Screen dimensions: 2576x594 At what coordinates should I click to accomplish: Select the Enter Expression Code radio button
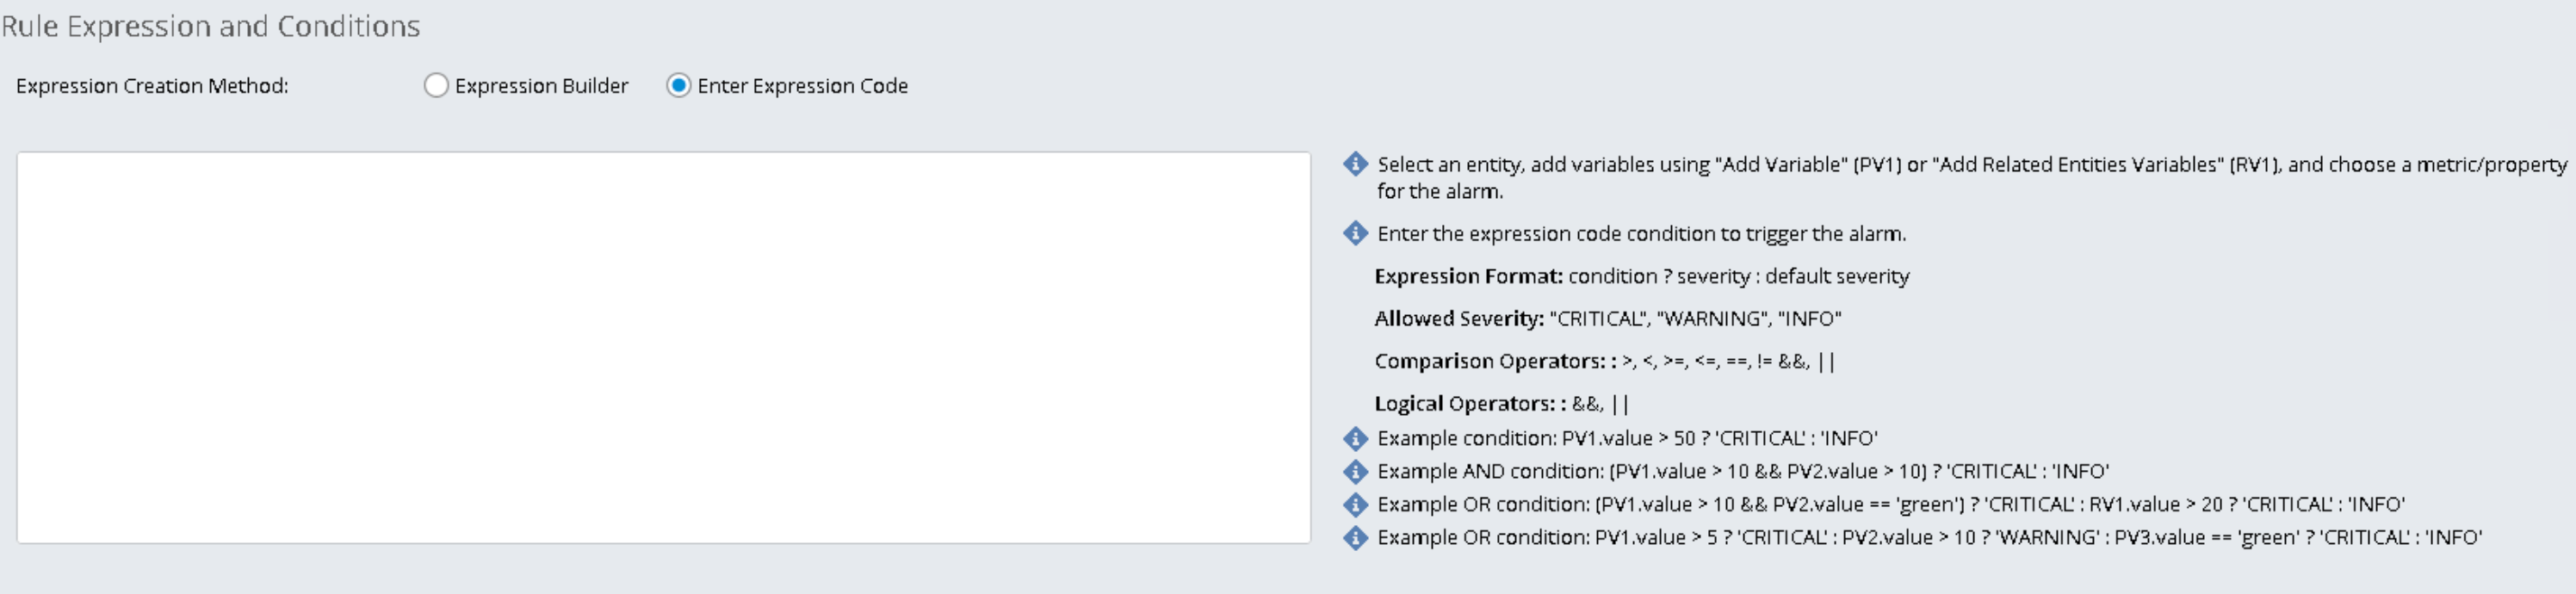tap(678, 86)
